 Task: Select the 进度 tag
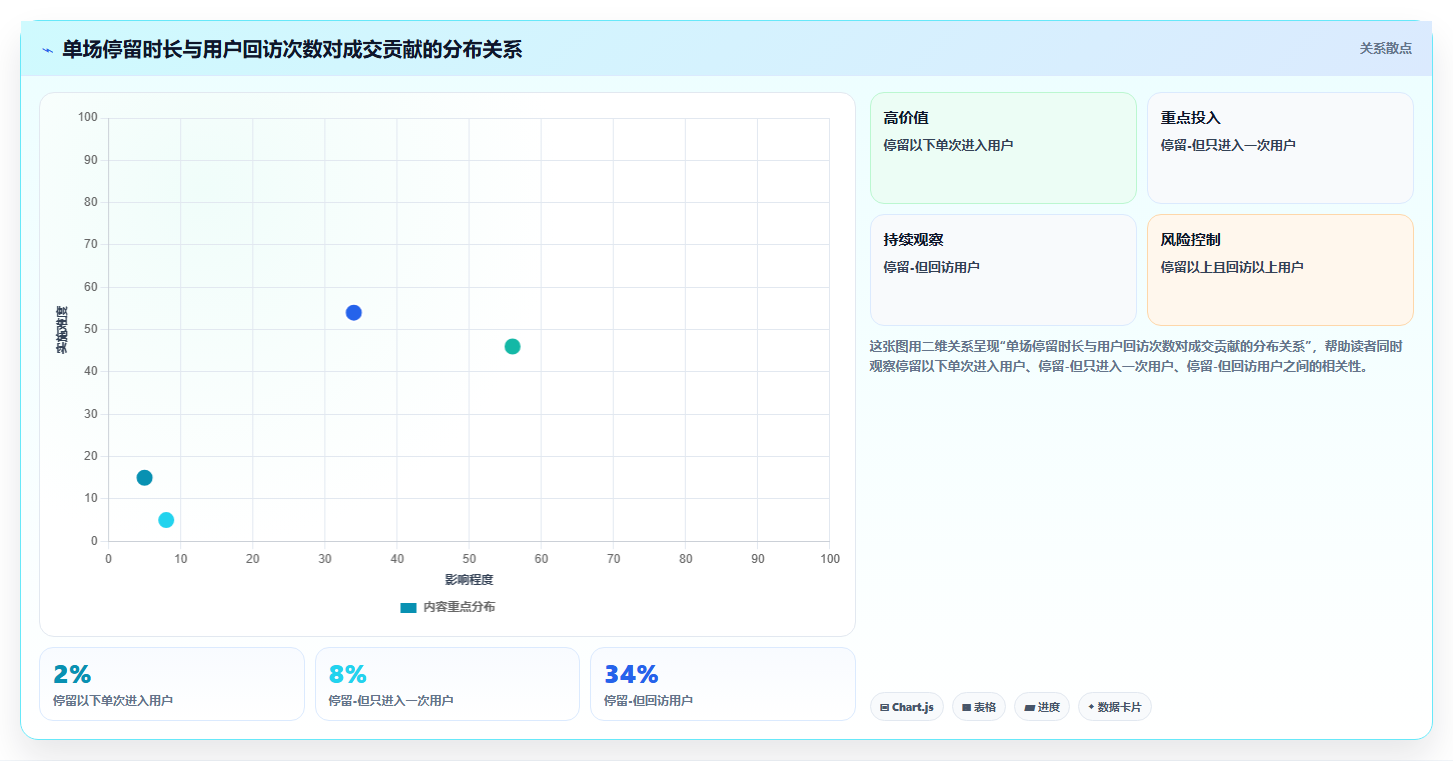pos(1041,707)
